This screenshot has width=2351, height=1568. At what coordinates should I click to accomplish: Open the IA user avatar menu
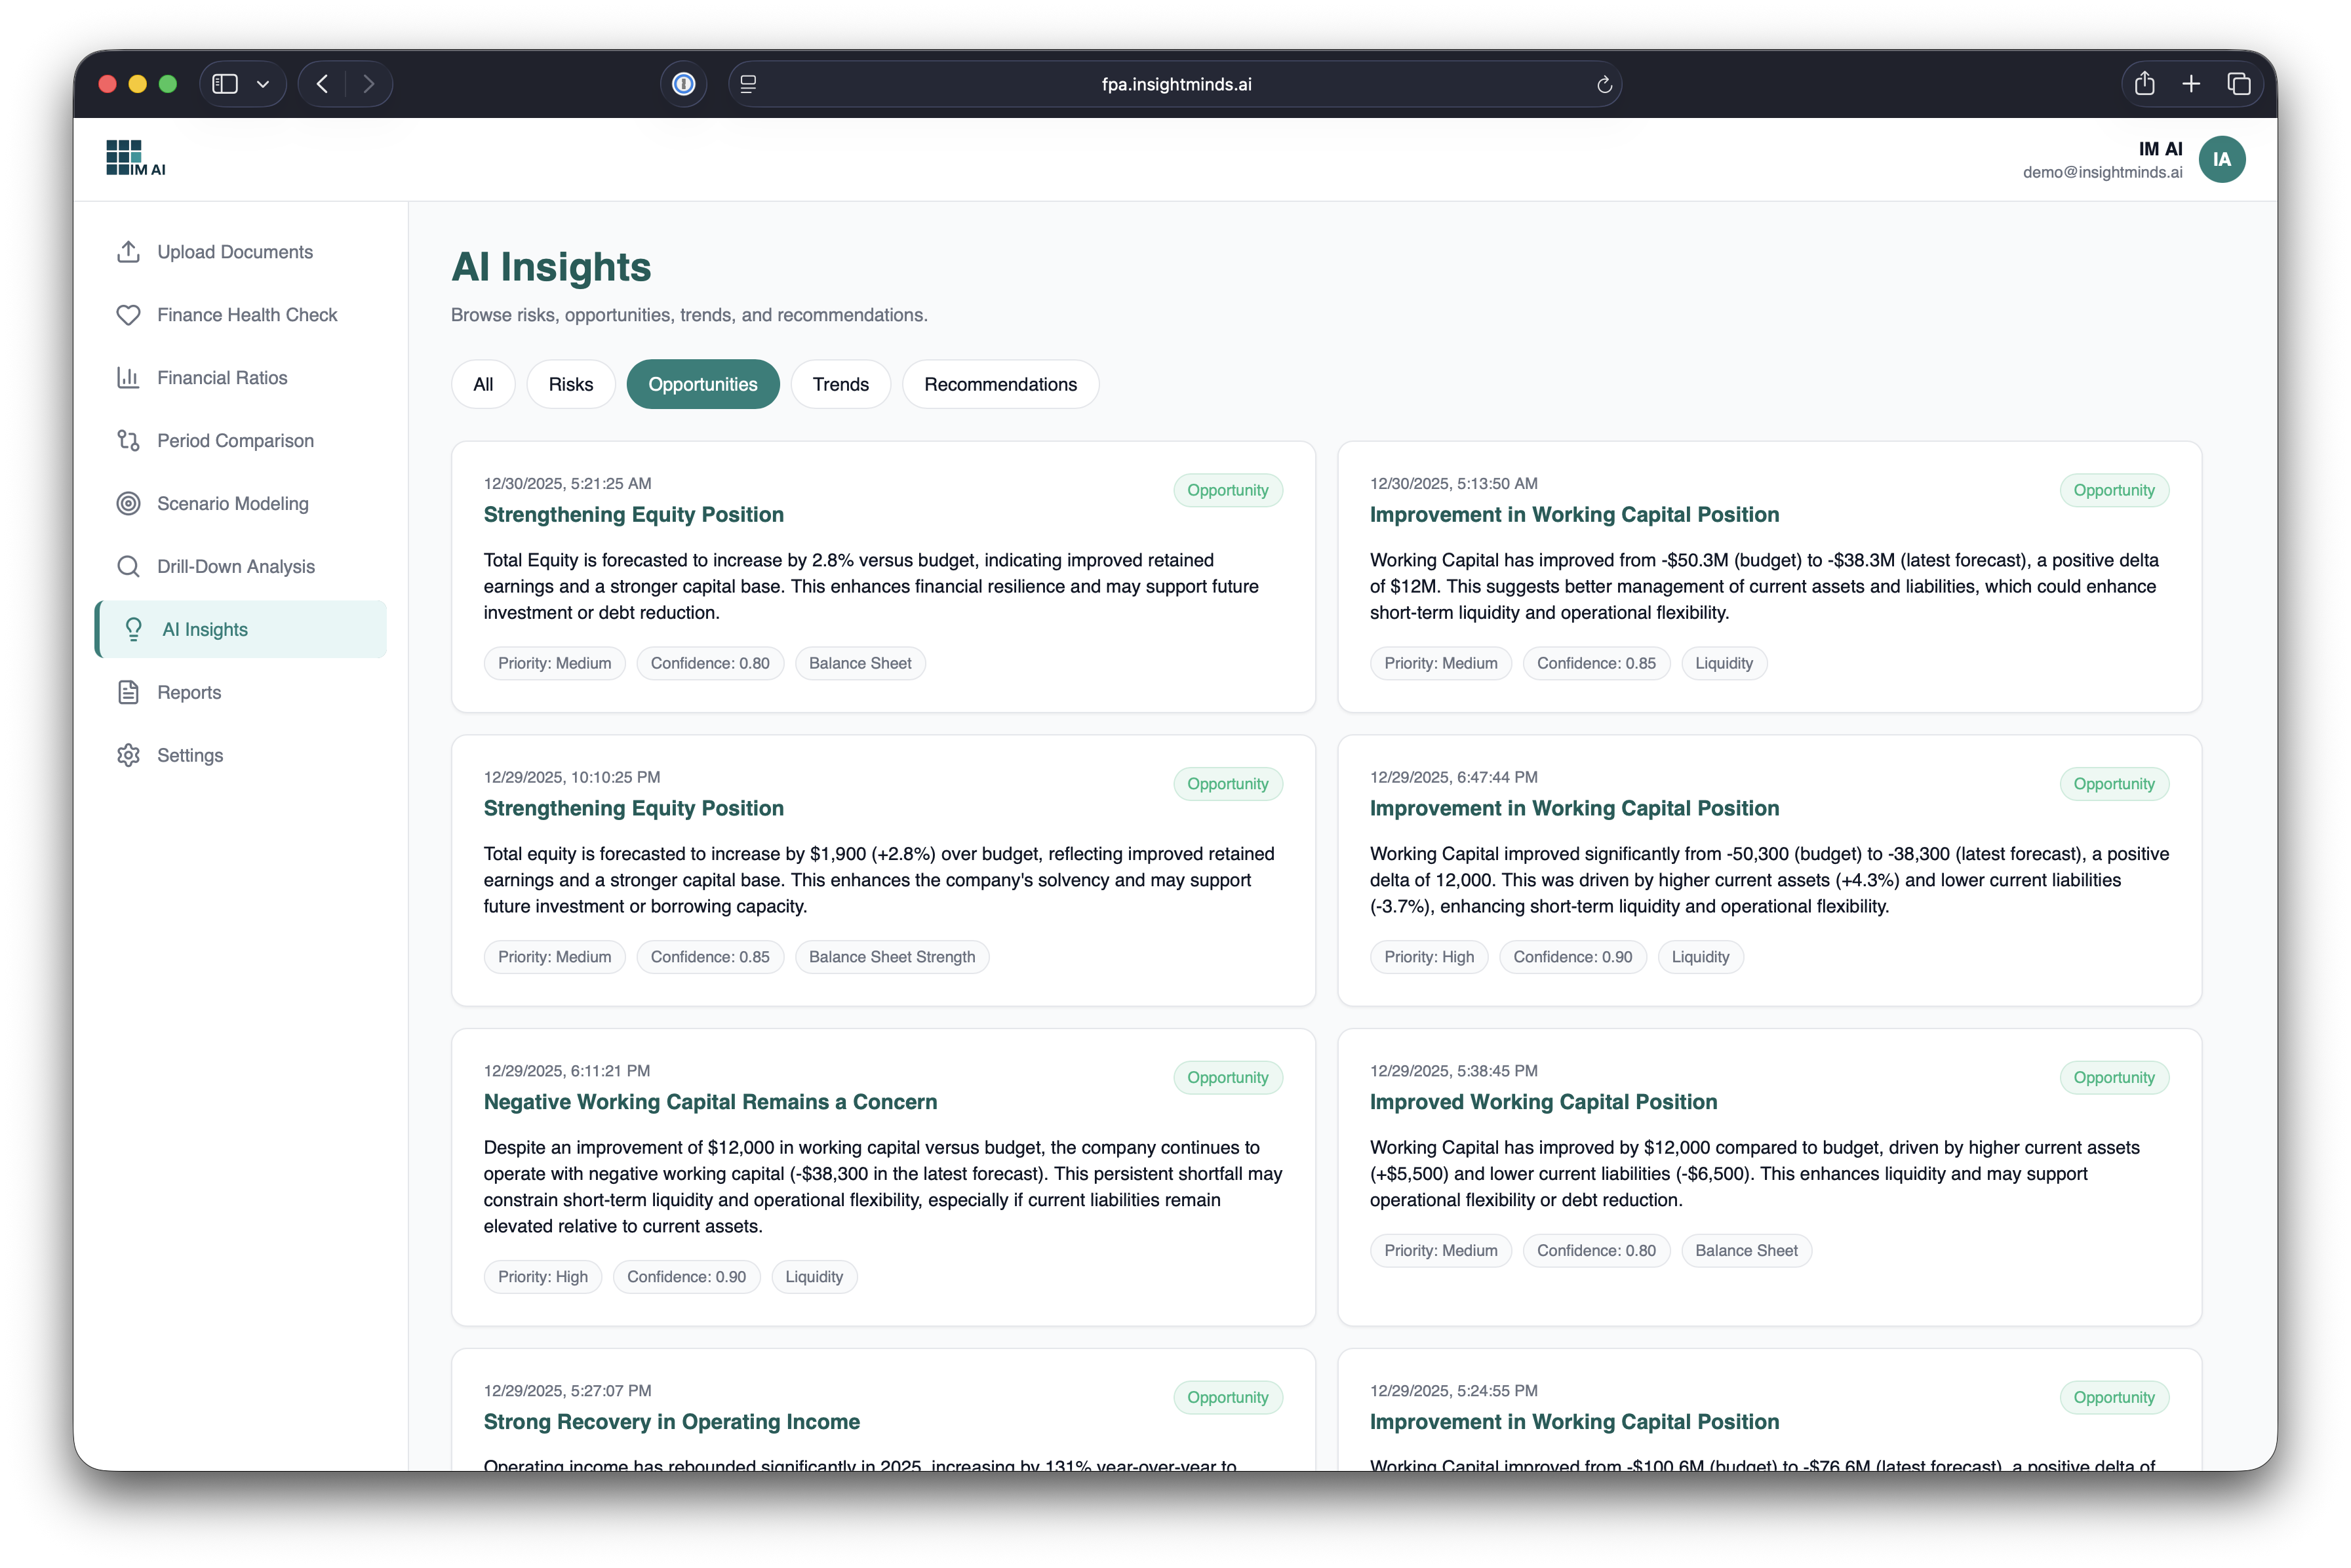(x=2221, y=159)
